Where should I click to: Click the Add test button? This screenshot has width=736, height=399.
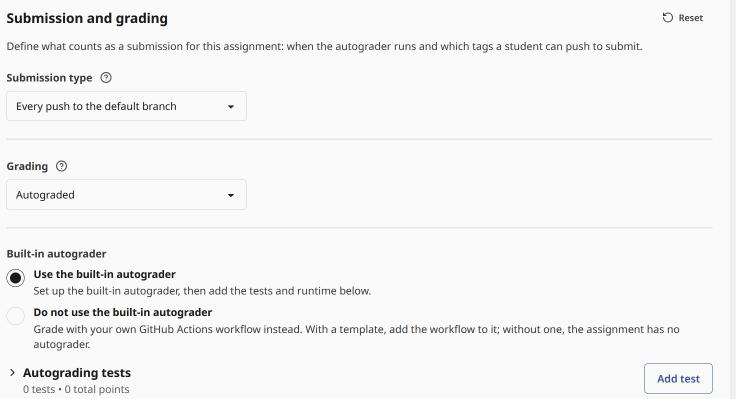pyautogui.click(x=678, y=378)
